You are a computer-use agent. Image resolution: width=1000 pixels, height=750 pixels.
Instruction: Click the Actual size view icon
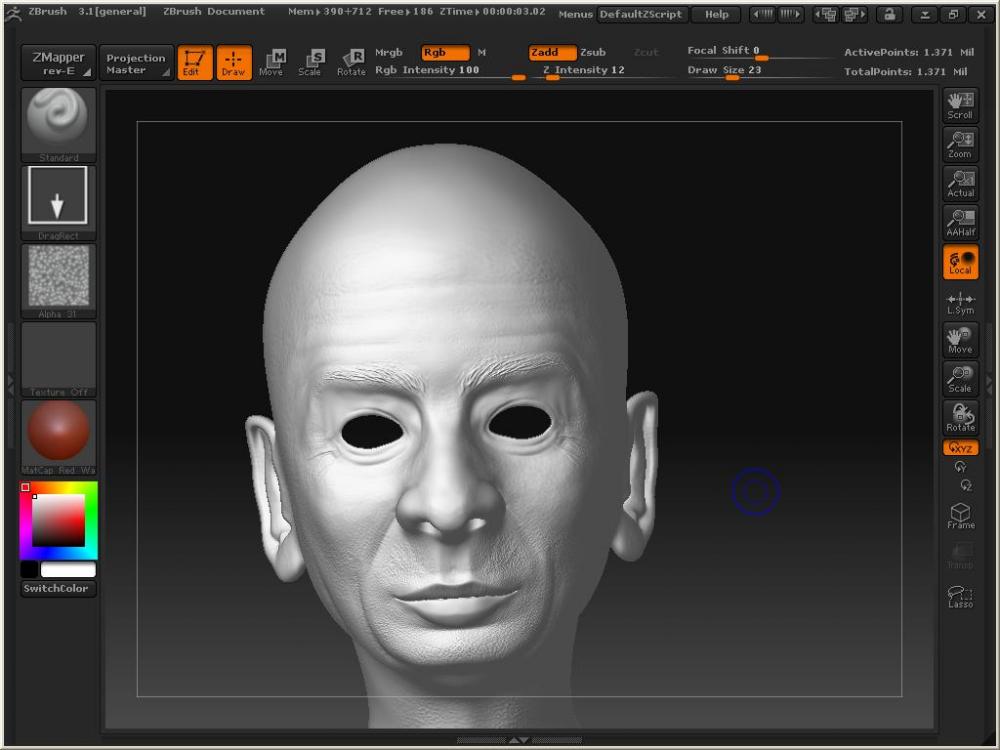(960, 184)
